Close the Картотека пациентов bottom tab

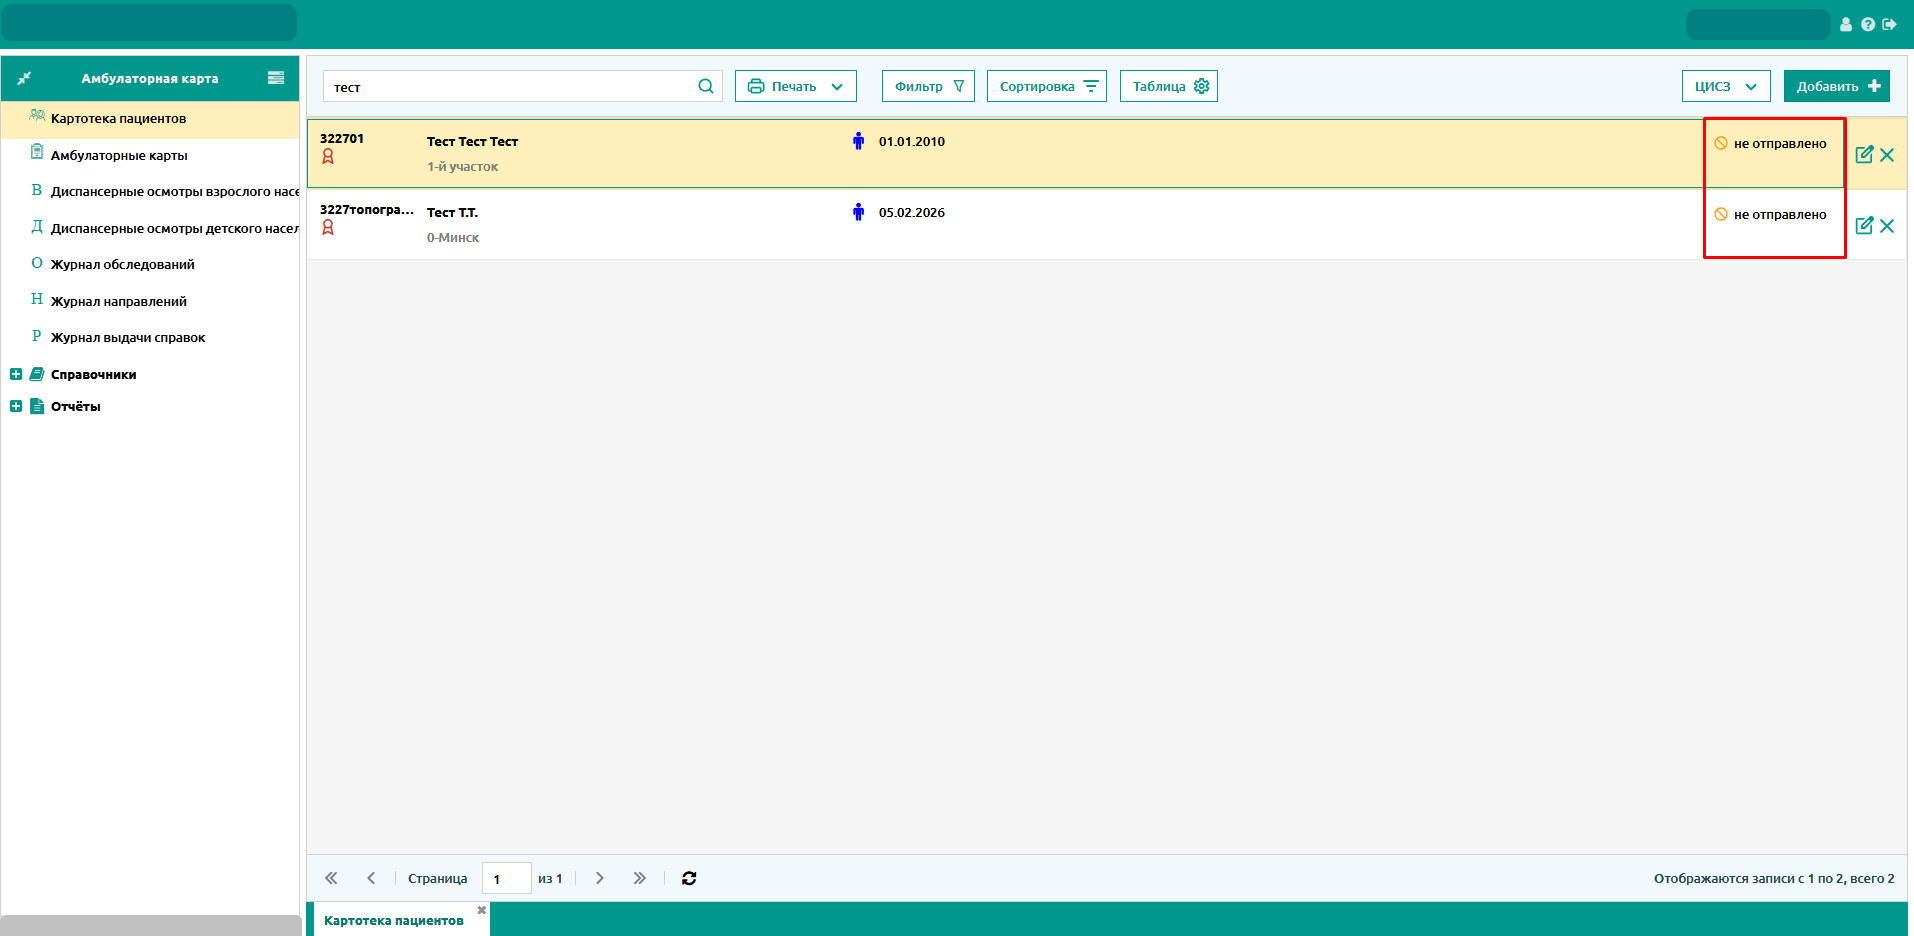(482, 910)
